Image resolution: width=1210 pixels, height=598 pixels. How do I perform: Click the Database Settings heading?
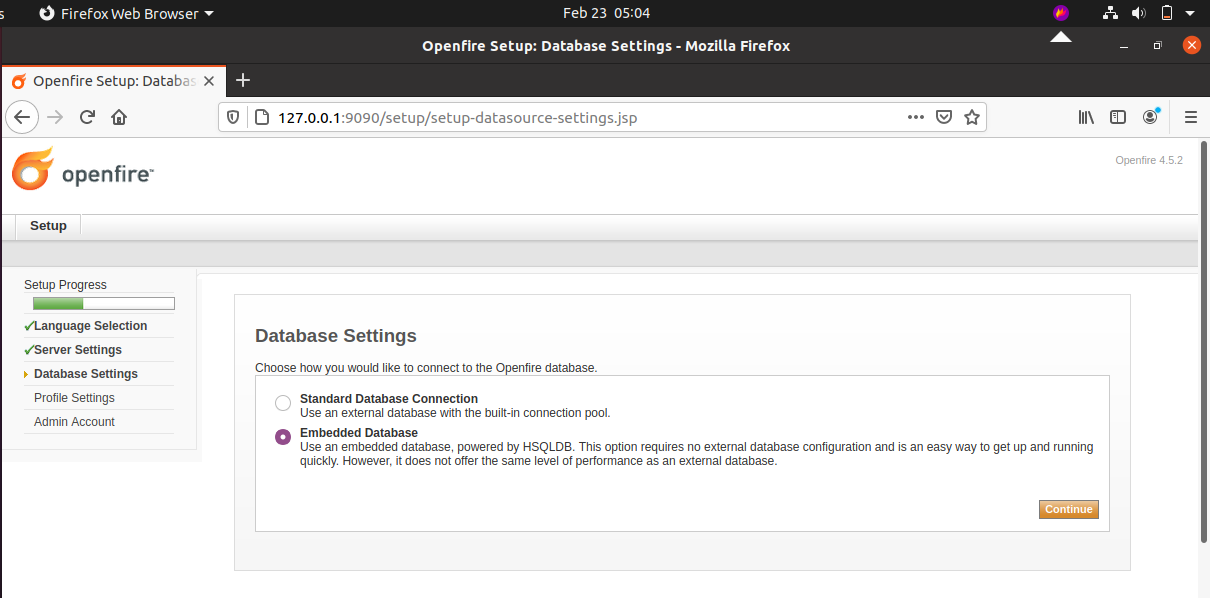pyautogui.click(x=336, y=336)
